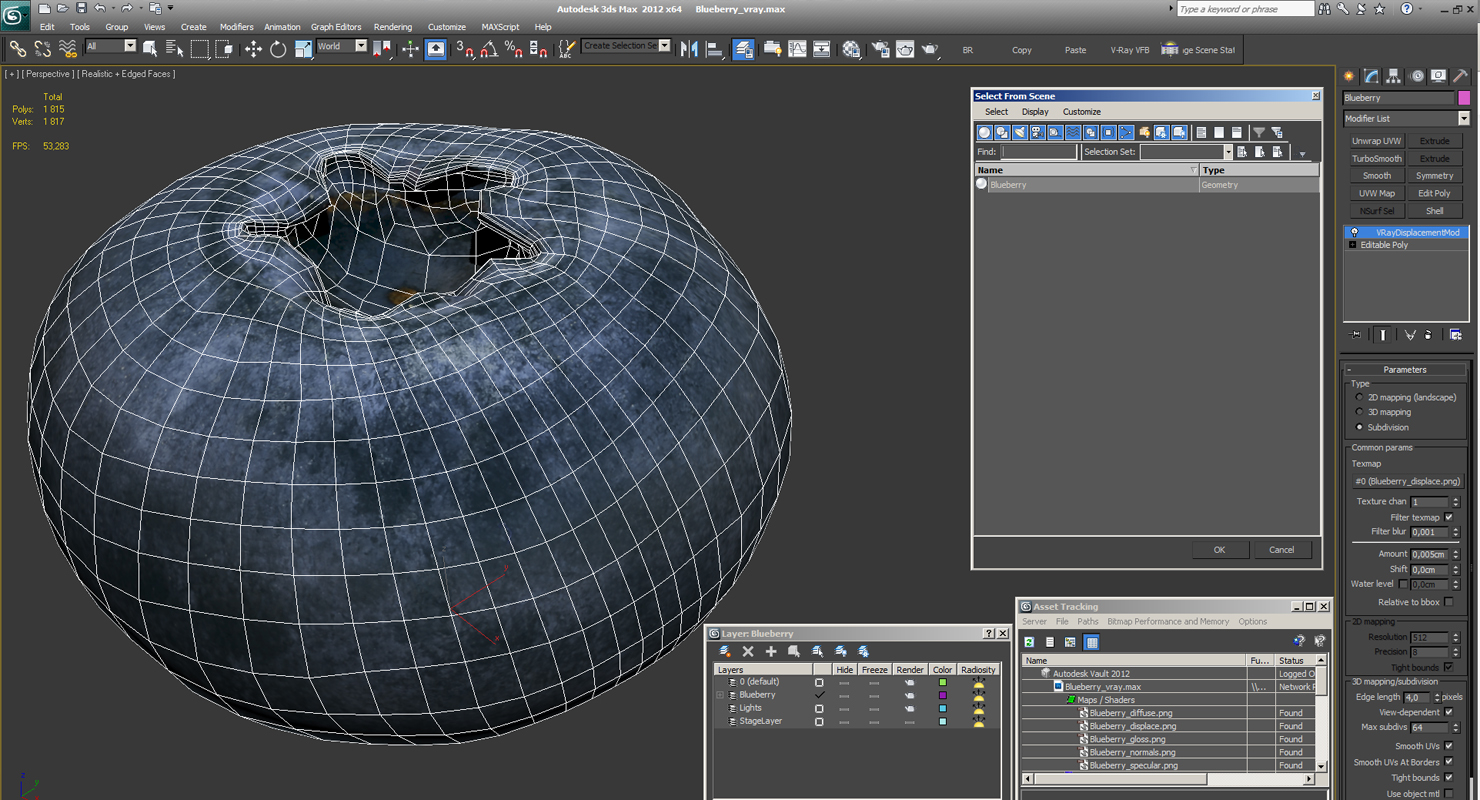This screenshot has height=800, width=1480.
Task: Toggle Smooth UVs At Borders checkbox
Action: (1449, 762)
